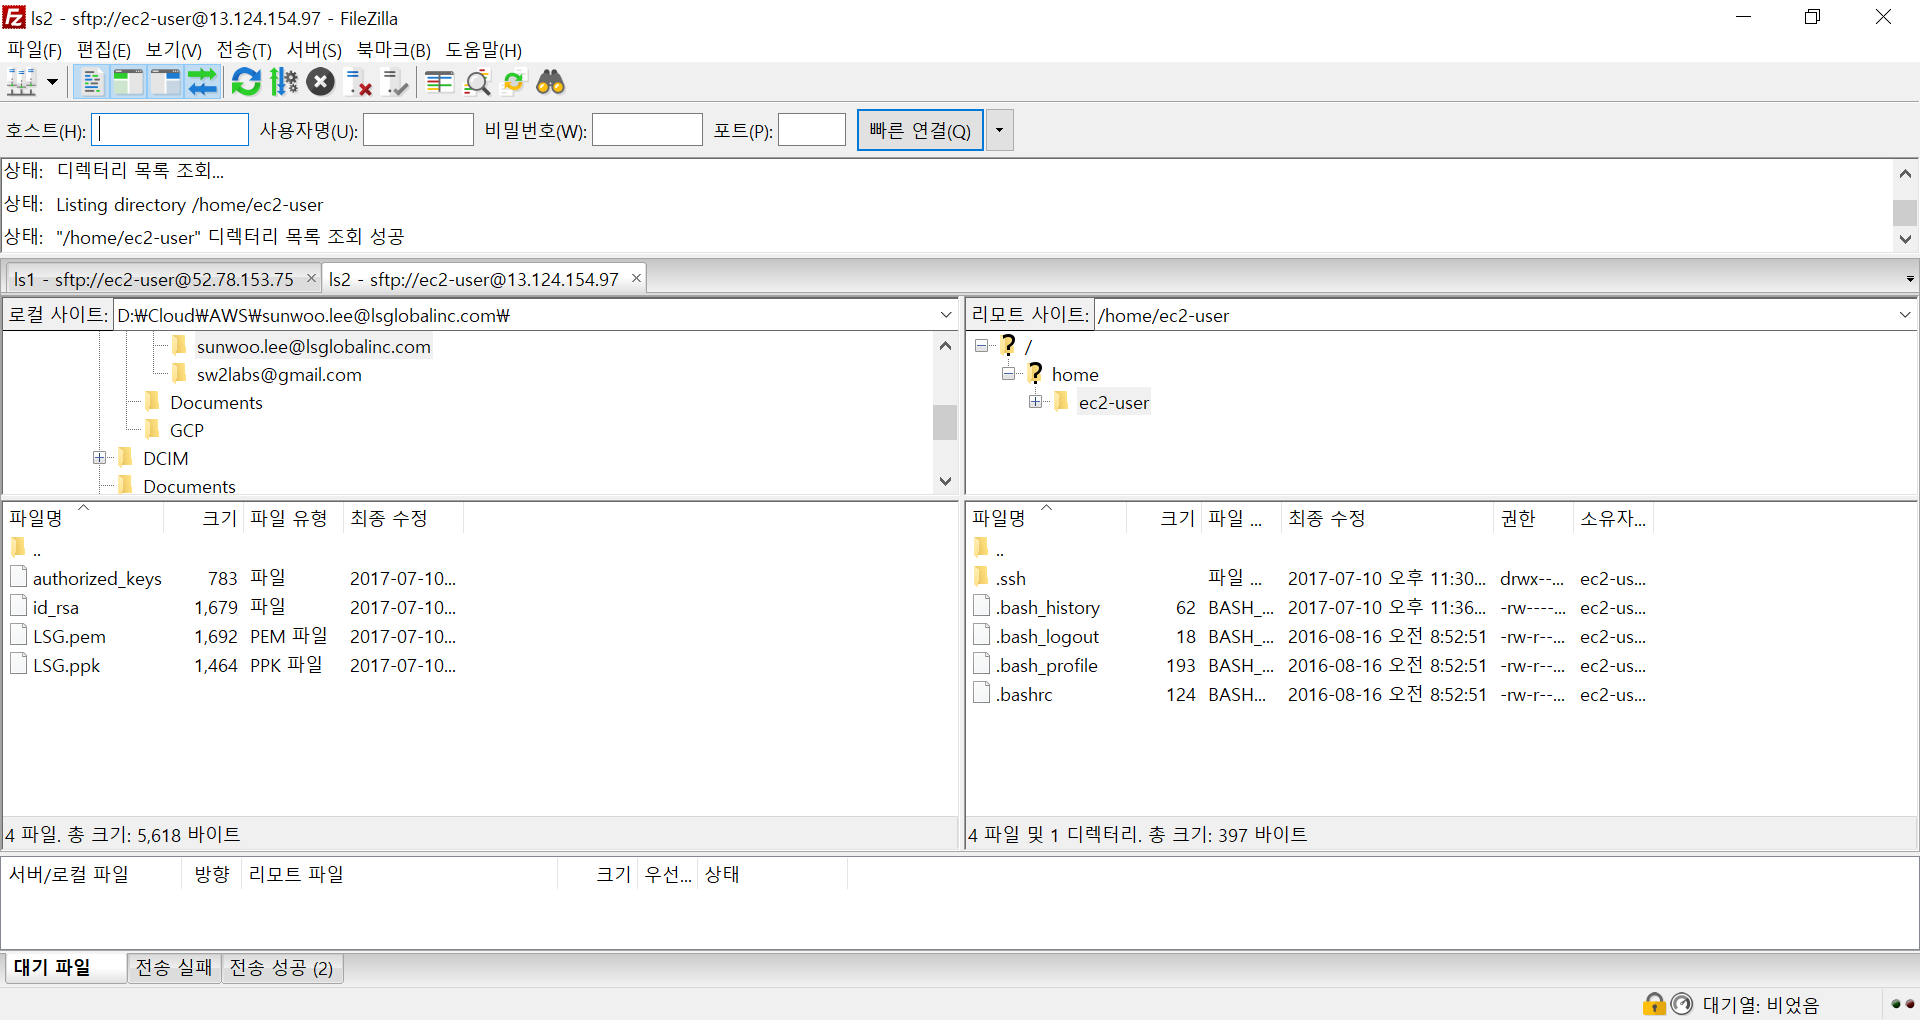
Task: Open the directory listing filters dialog
Action: coord(439,82)
